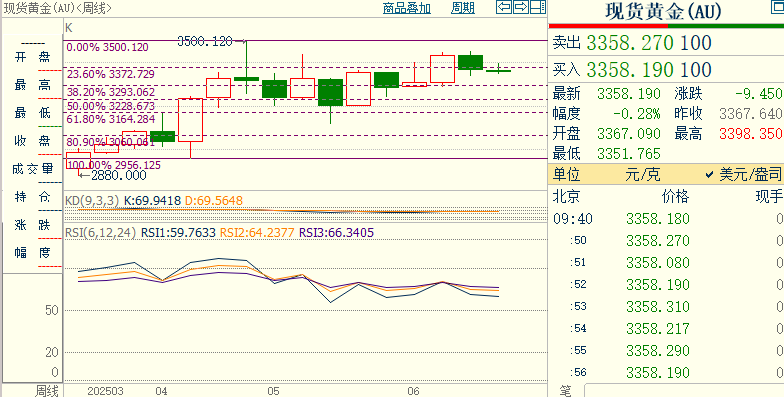Toggle the panel layout icon

(x=537, y=7)
